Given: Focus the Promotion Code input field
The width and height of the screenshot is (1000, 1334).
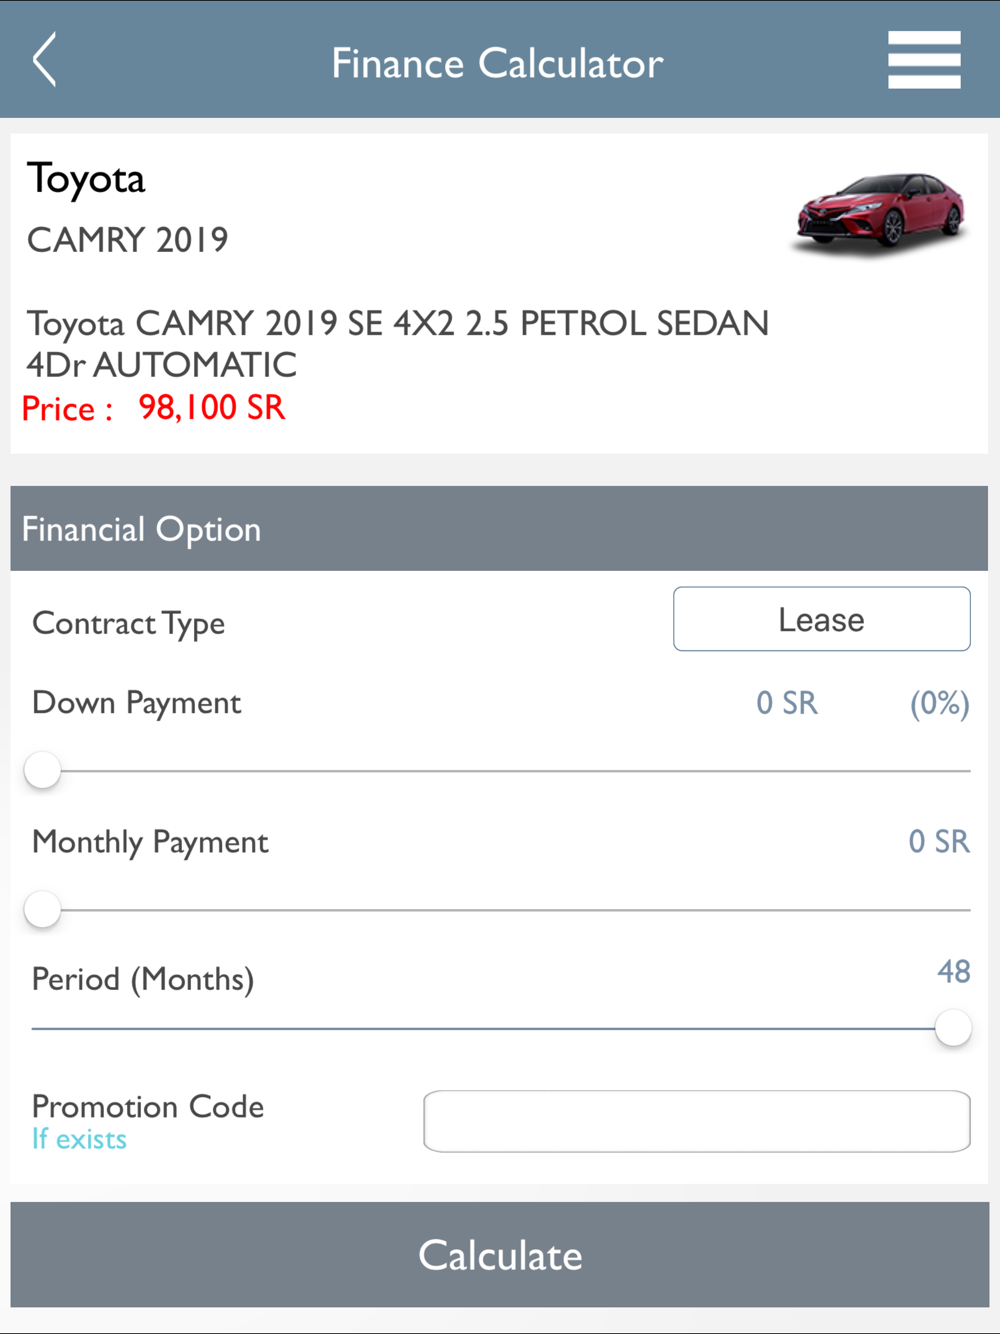Looking at the screenshot, I should [697, 1121].
